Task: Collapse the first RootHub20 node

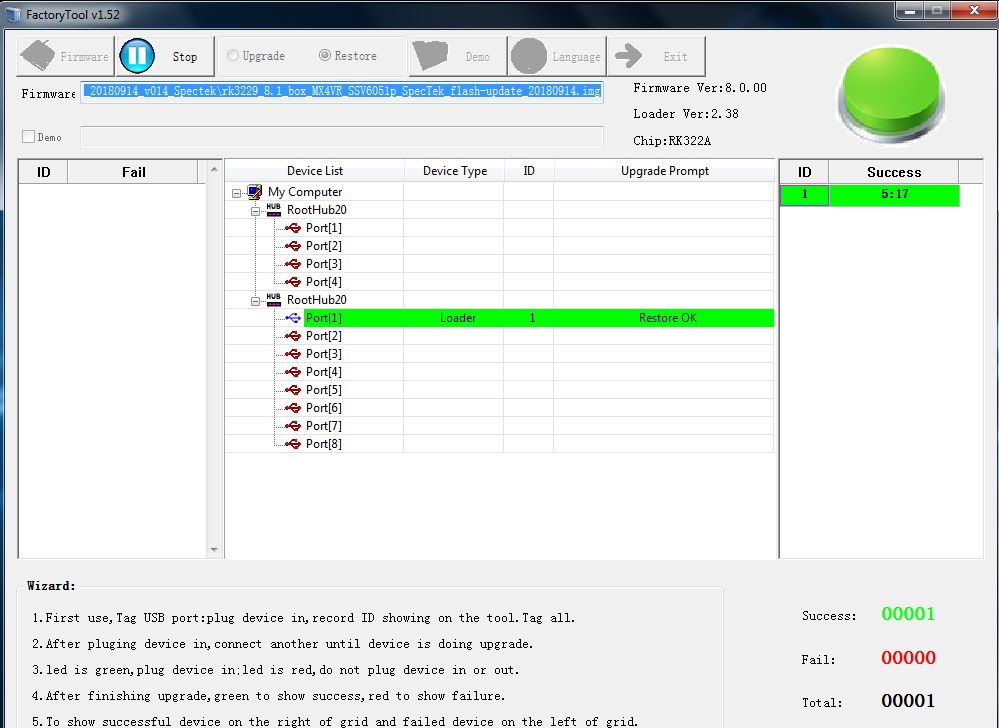Action: [255, 211]
